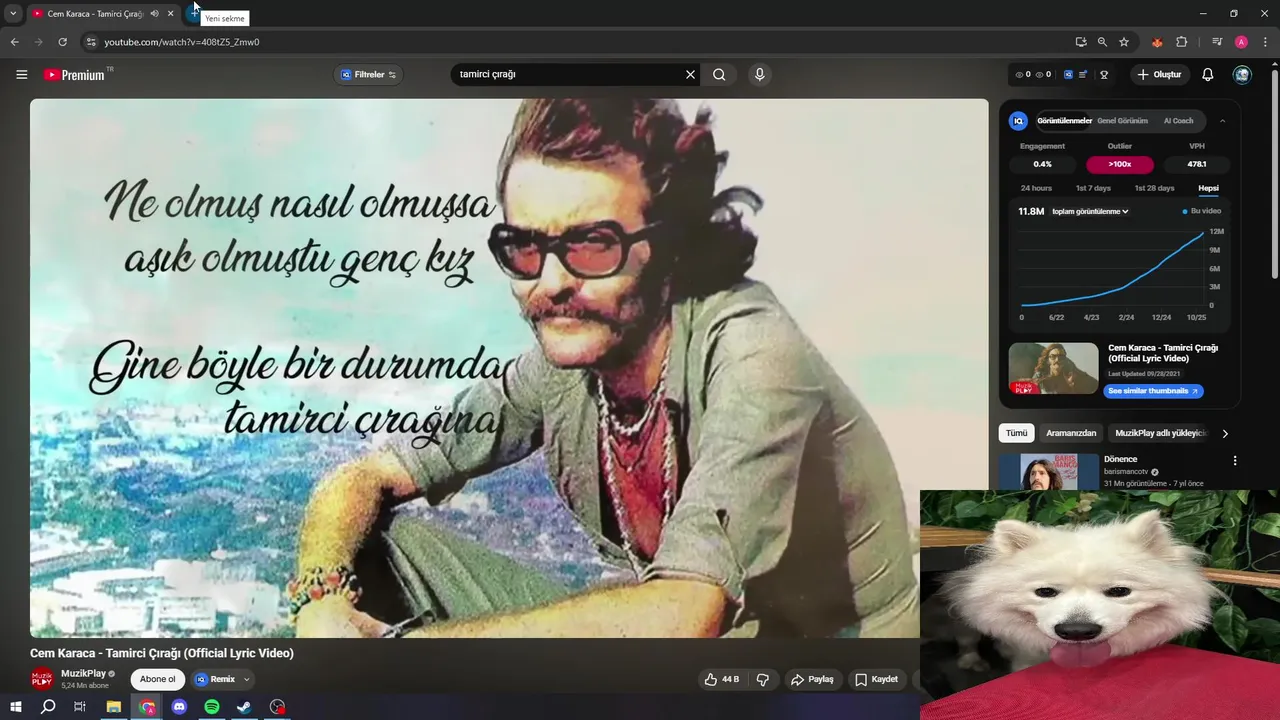Open the notifications bell
This screenshot has height=720, width=1280.
point(1207,74)
